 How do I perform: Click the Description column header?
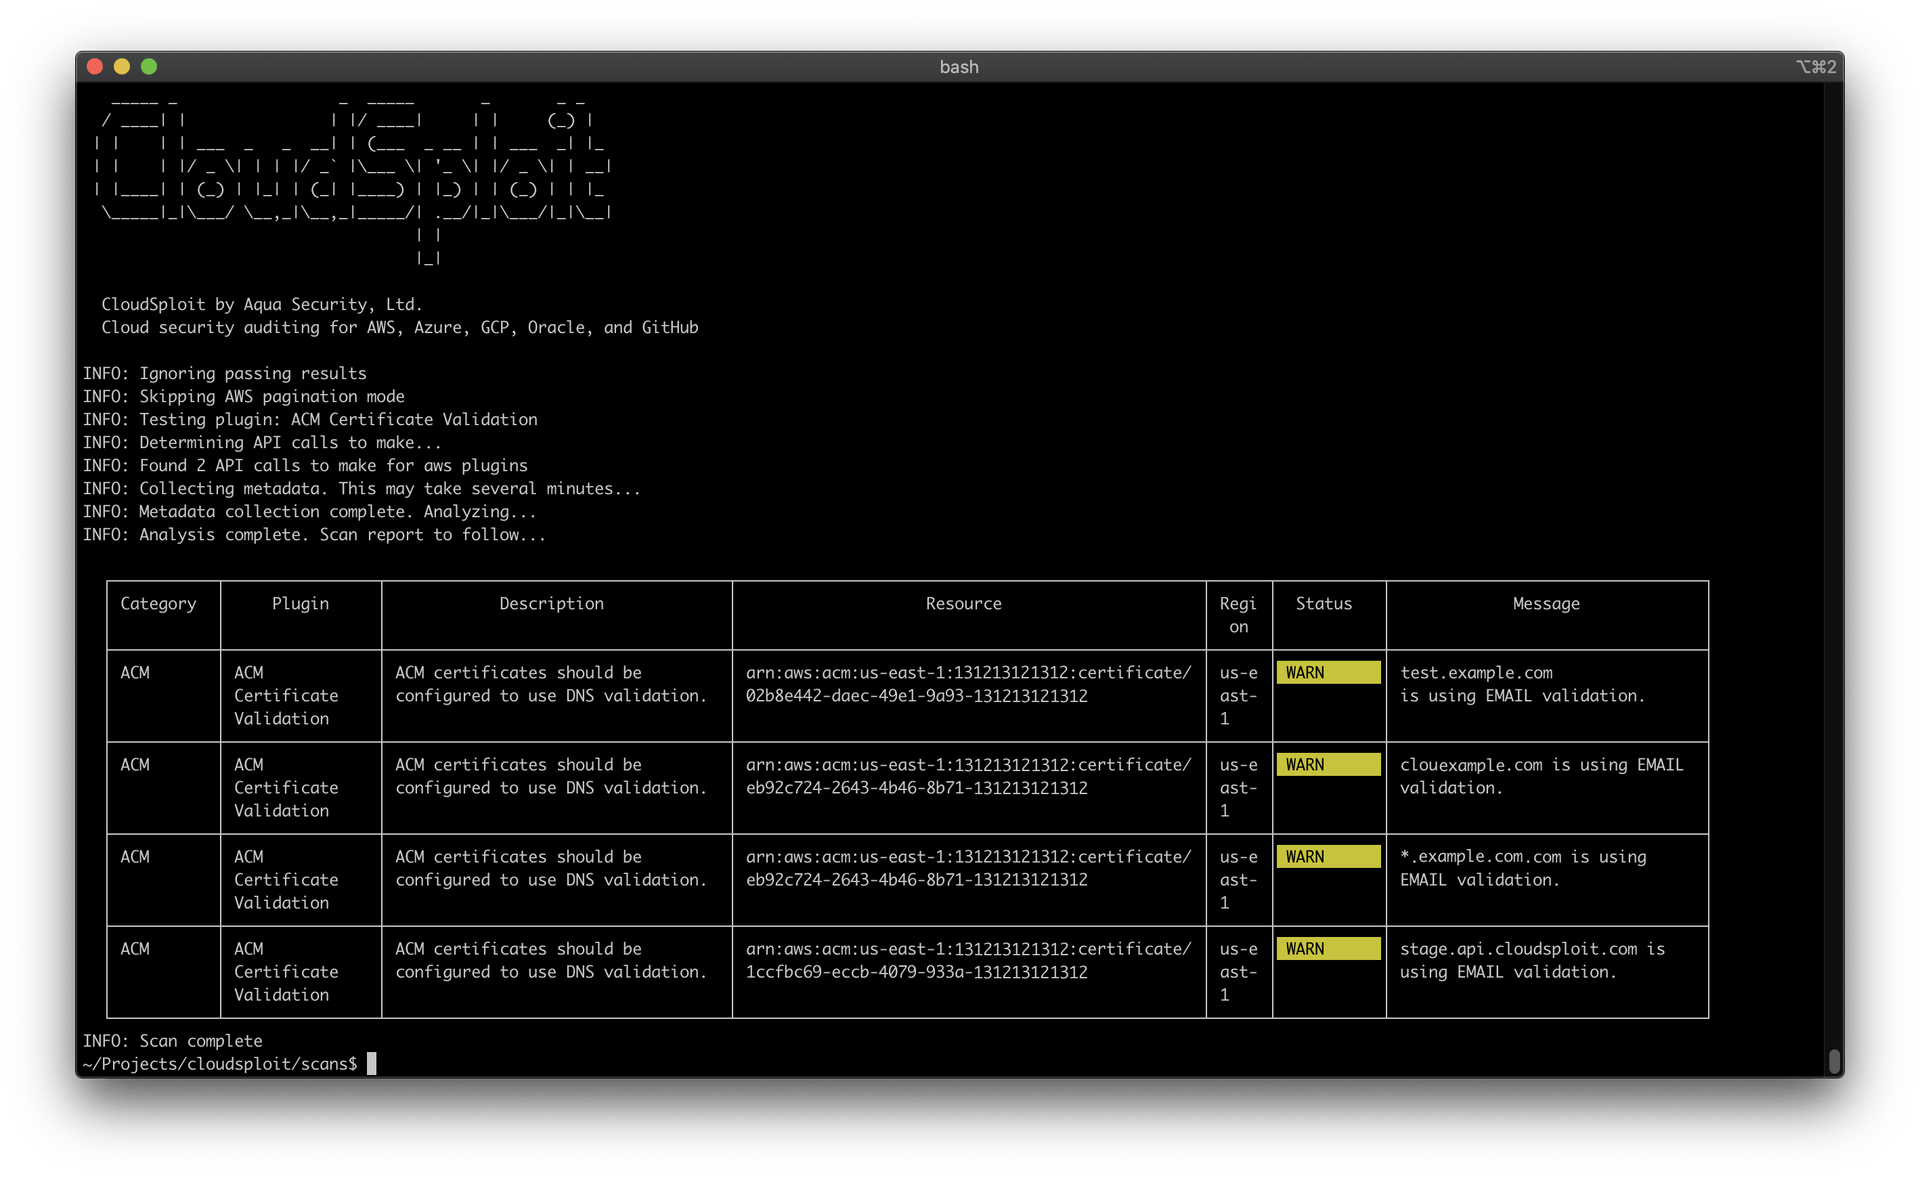(x=551, y=604)
